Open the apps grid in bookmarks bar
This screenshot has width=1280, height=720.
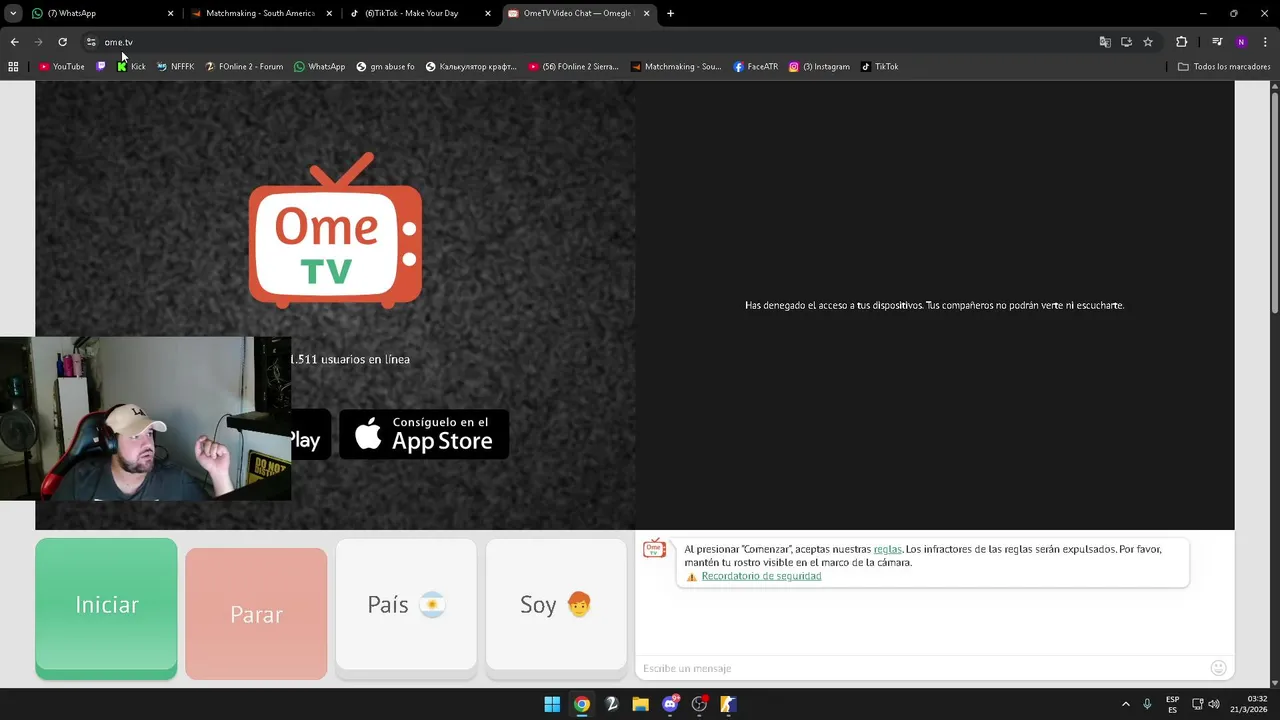point(13,67)
